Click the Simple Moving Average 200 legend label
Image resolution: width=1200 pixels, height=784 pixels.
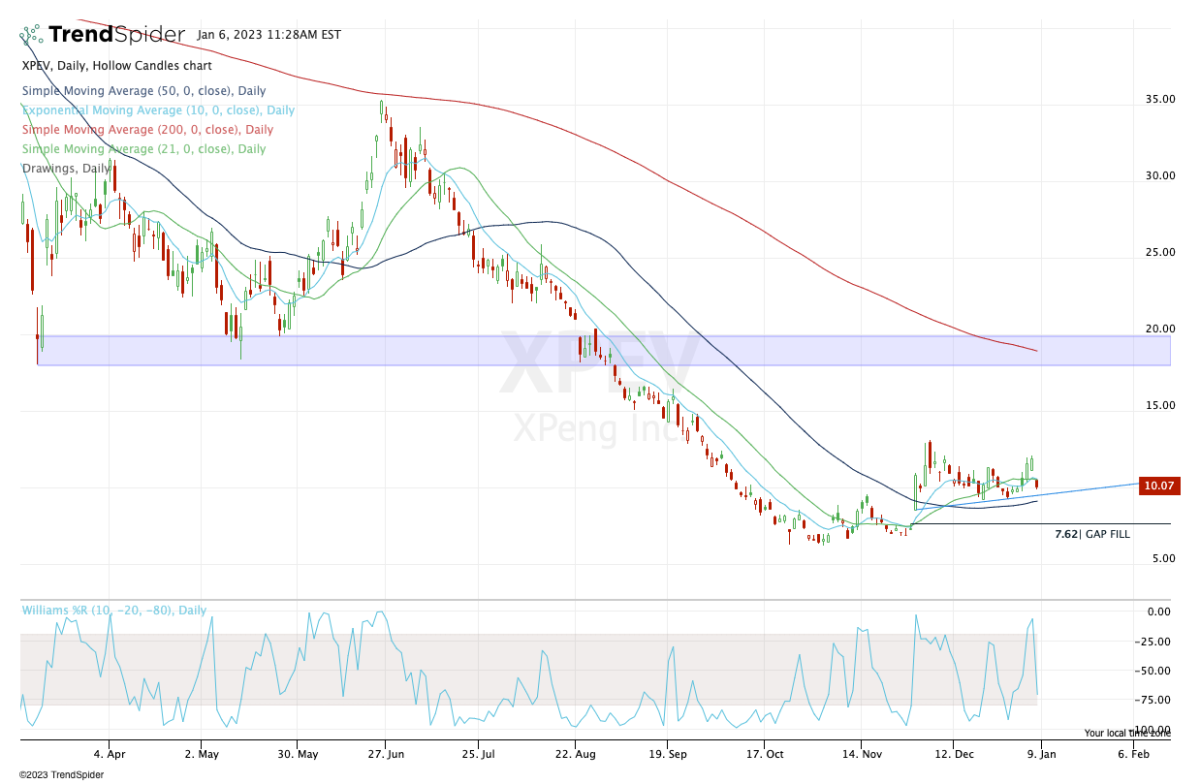tap(147, 130)
